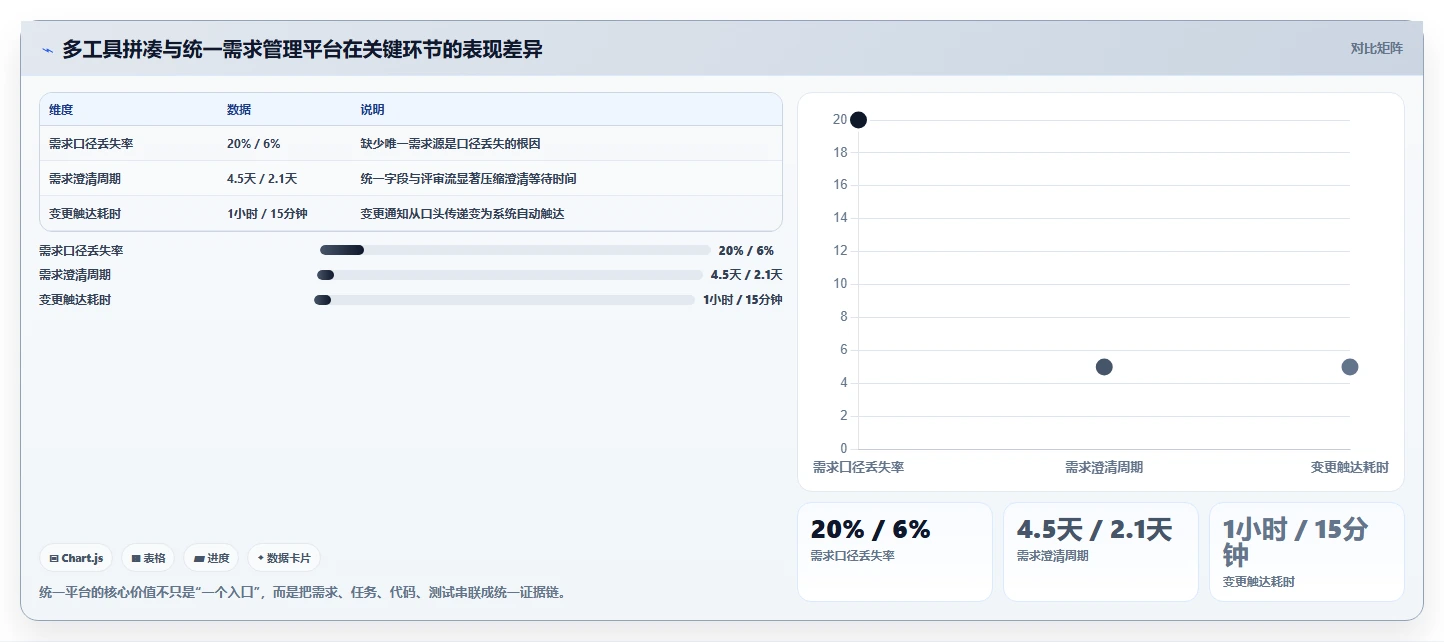Click the 数据卡片 tag pill
Screen dimensions: 1444x642
(x=284, y=558)
